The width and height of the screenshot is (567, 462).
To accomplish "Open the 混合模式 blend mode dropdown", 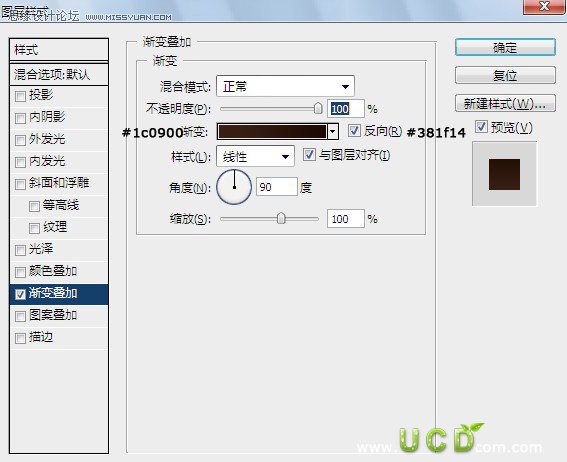I will [285, 86].
